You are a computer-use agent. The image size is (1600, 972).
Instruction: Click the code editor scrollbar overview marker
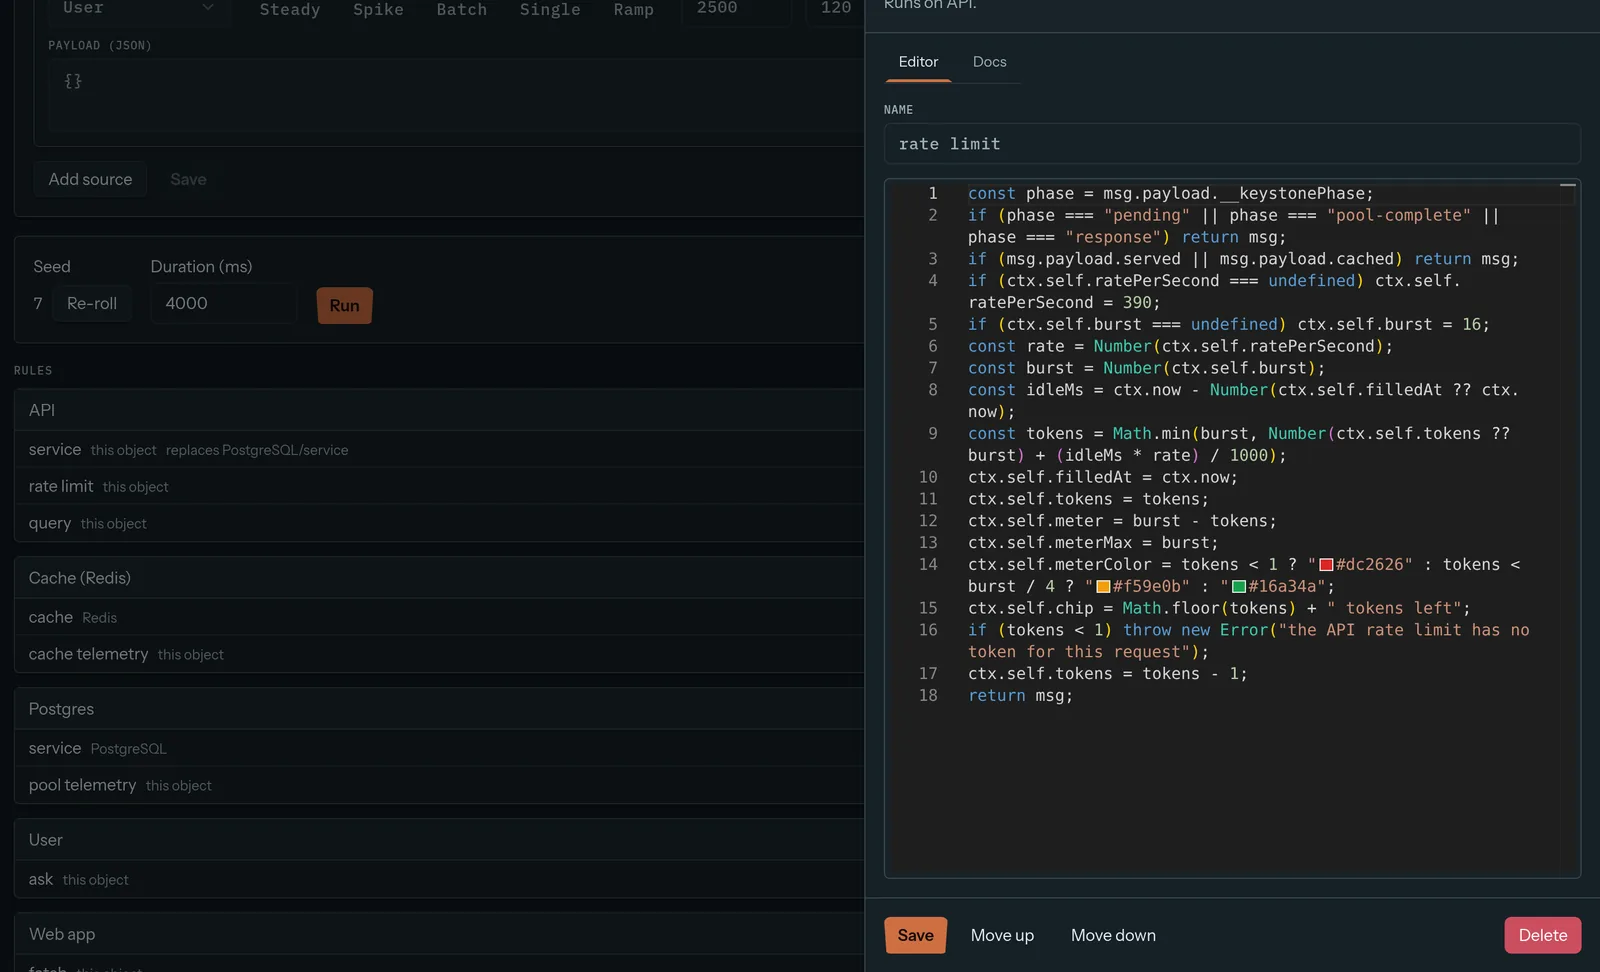pos(1568,186)
